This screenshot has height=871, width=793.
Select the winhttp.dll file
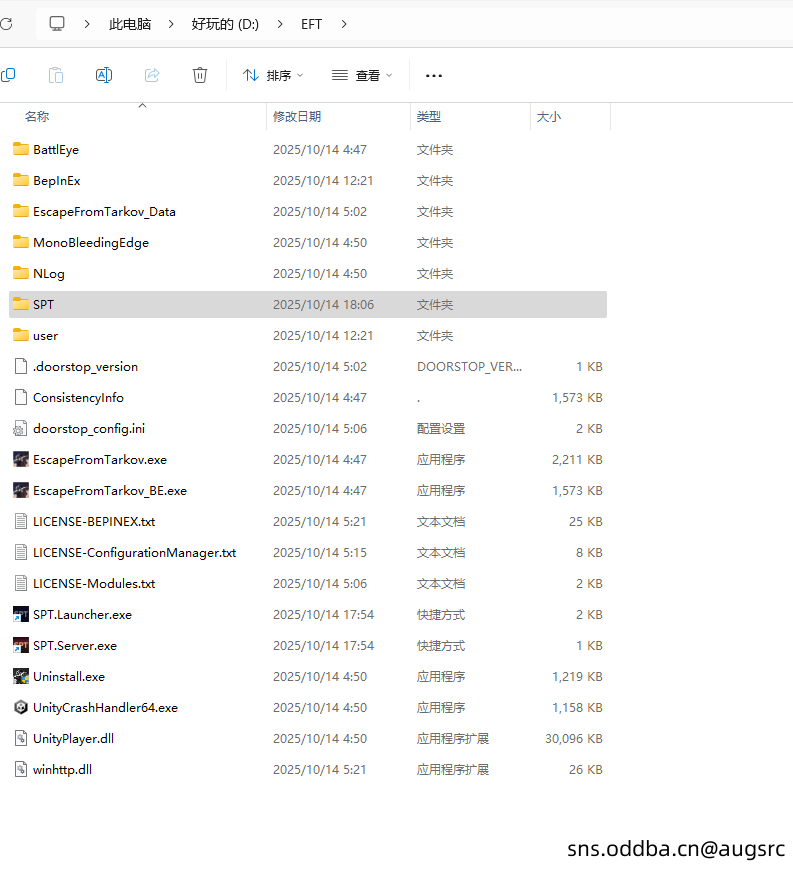[62, 770]
